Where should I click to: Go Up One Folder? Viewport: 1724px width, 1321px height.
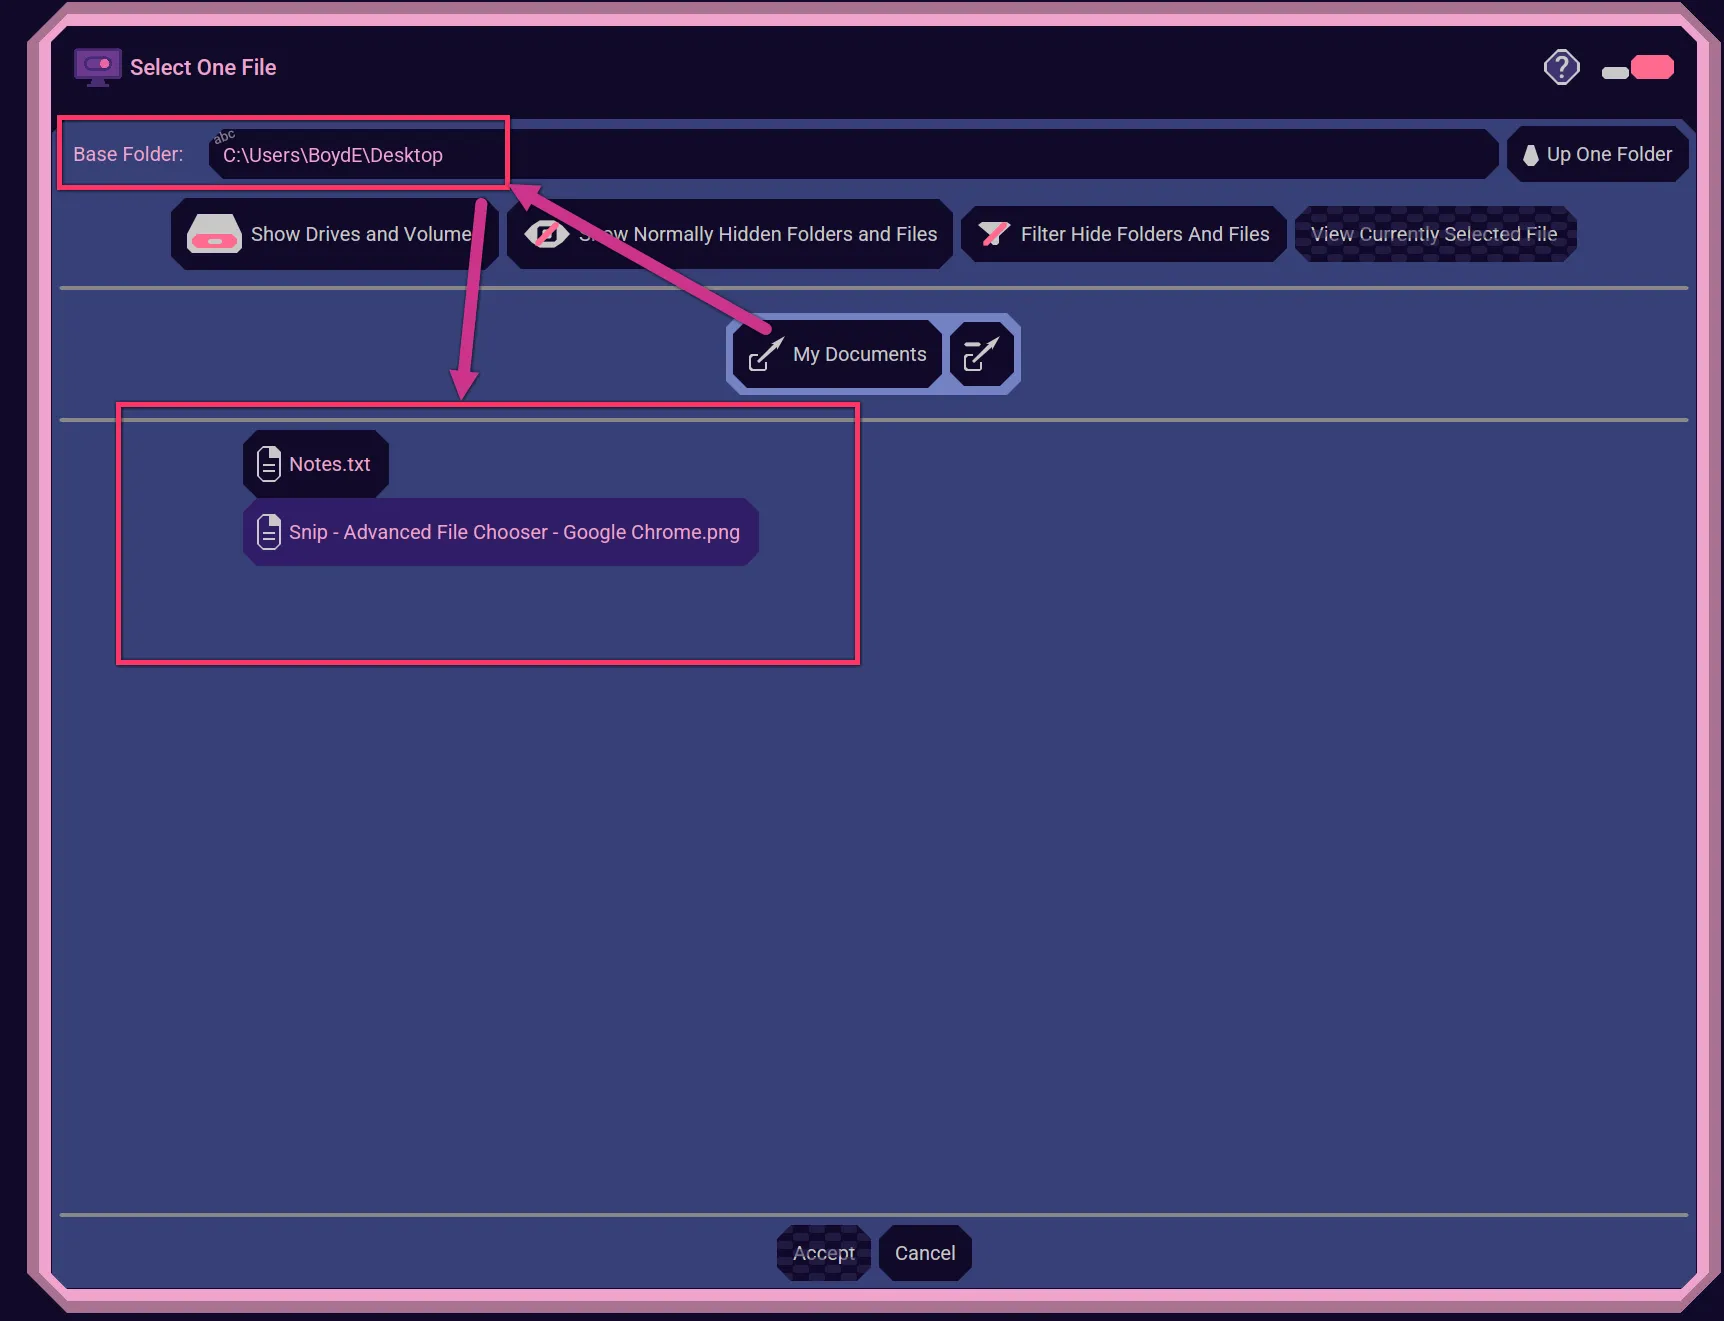[x=1597, y=154]
